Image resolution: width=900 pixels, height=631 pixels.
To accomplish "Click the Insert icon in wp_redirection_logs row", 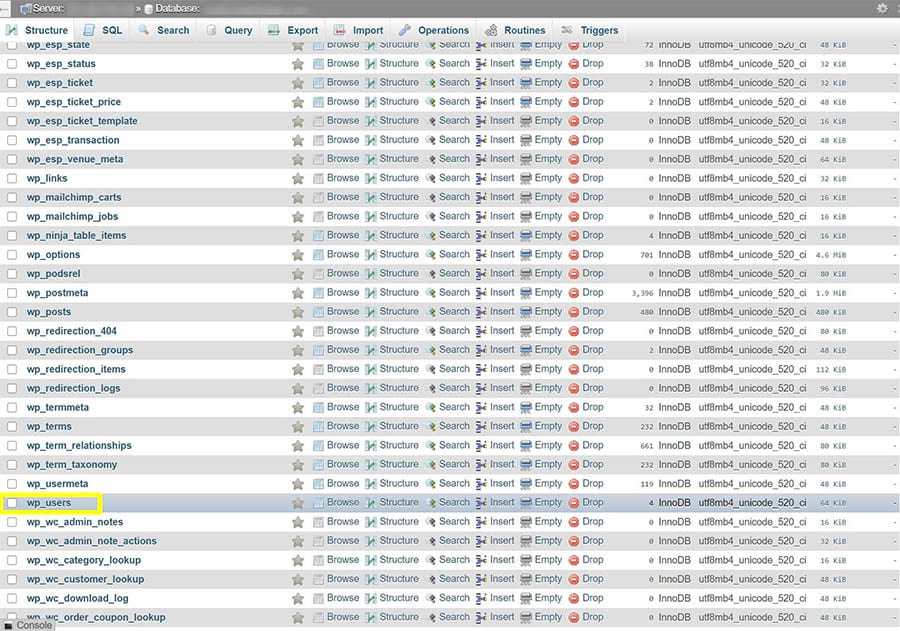I will [x=481, y=389].
